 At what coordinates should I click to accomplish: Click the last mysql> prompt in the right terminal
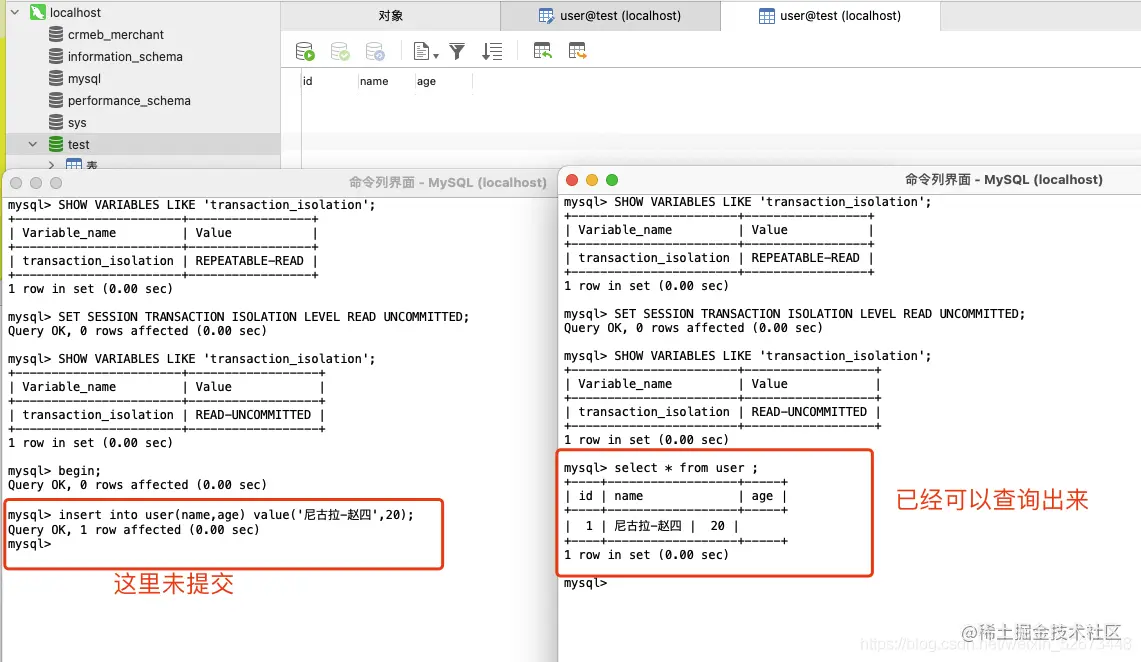[585, 583]
